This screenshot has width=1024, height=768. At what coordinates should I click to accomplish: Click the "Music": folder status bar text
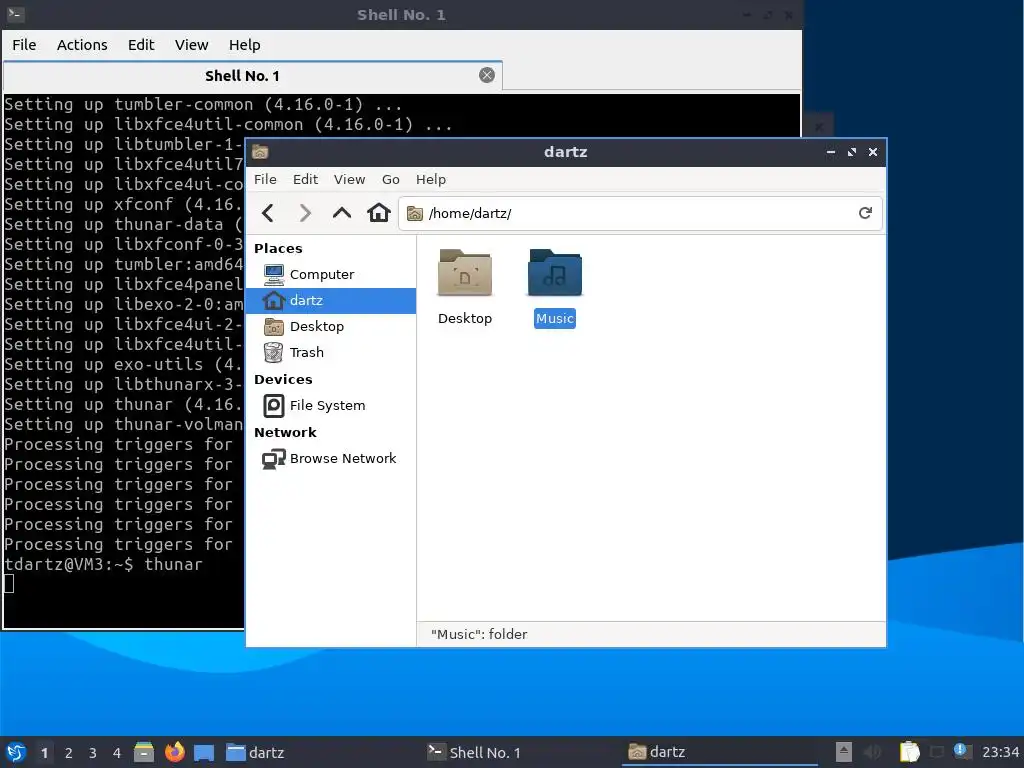(x=479, y=634)
